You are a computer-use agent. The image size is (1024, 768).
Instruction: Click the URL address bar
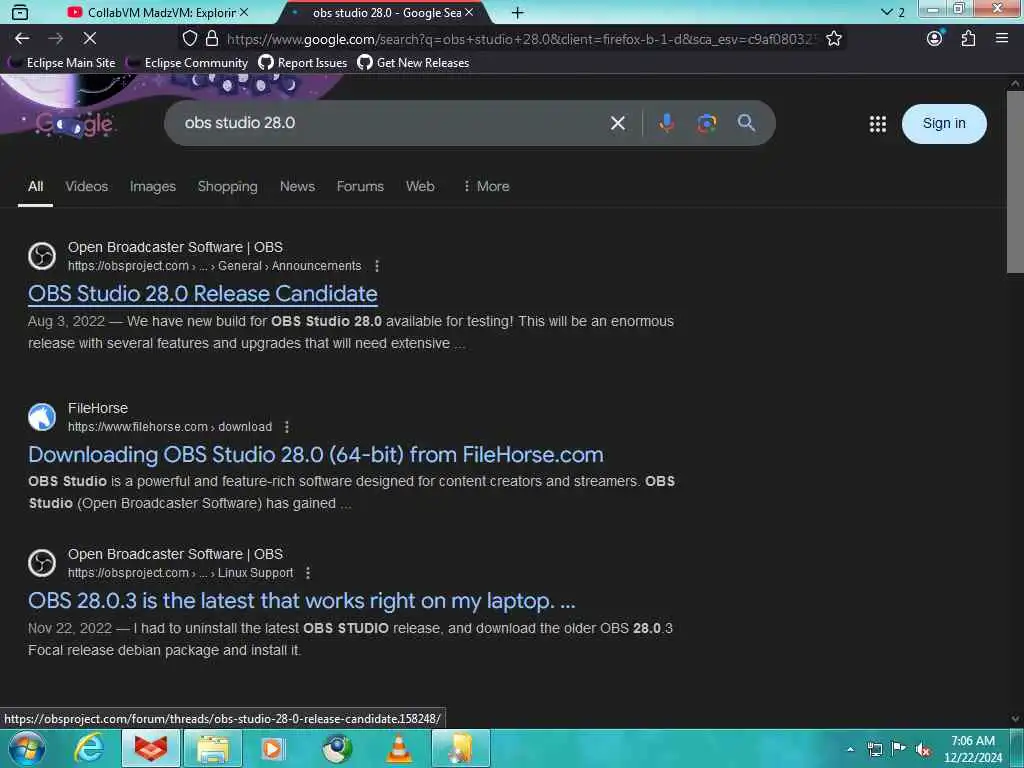click(x=520, y=39)
